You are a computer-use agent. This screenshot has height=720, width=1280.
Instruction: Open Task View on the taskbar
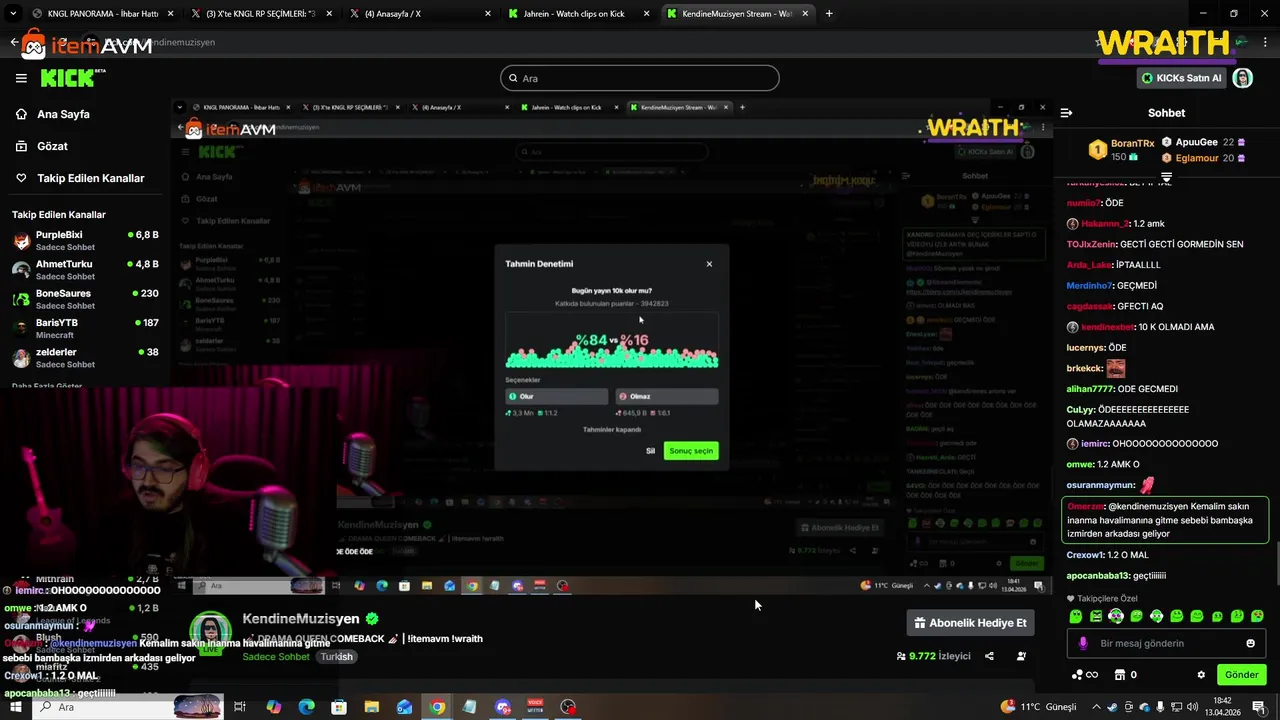(x=240, y=707)
